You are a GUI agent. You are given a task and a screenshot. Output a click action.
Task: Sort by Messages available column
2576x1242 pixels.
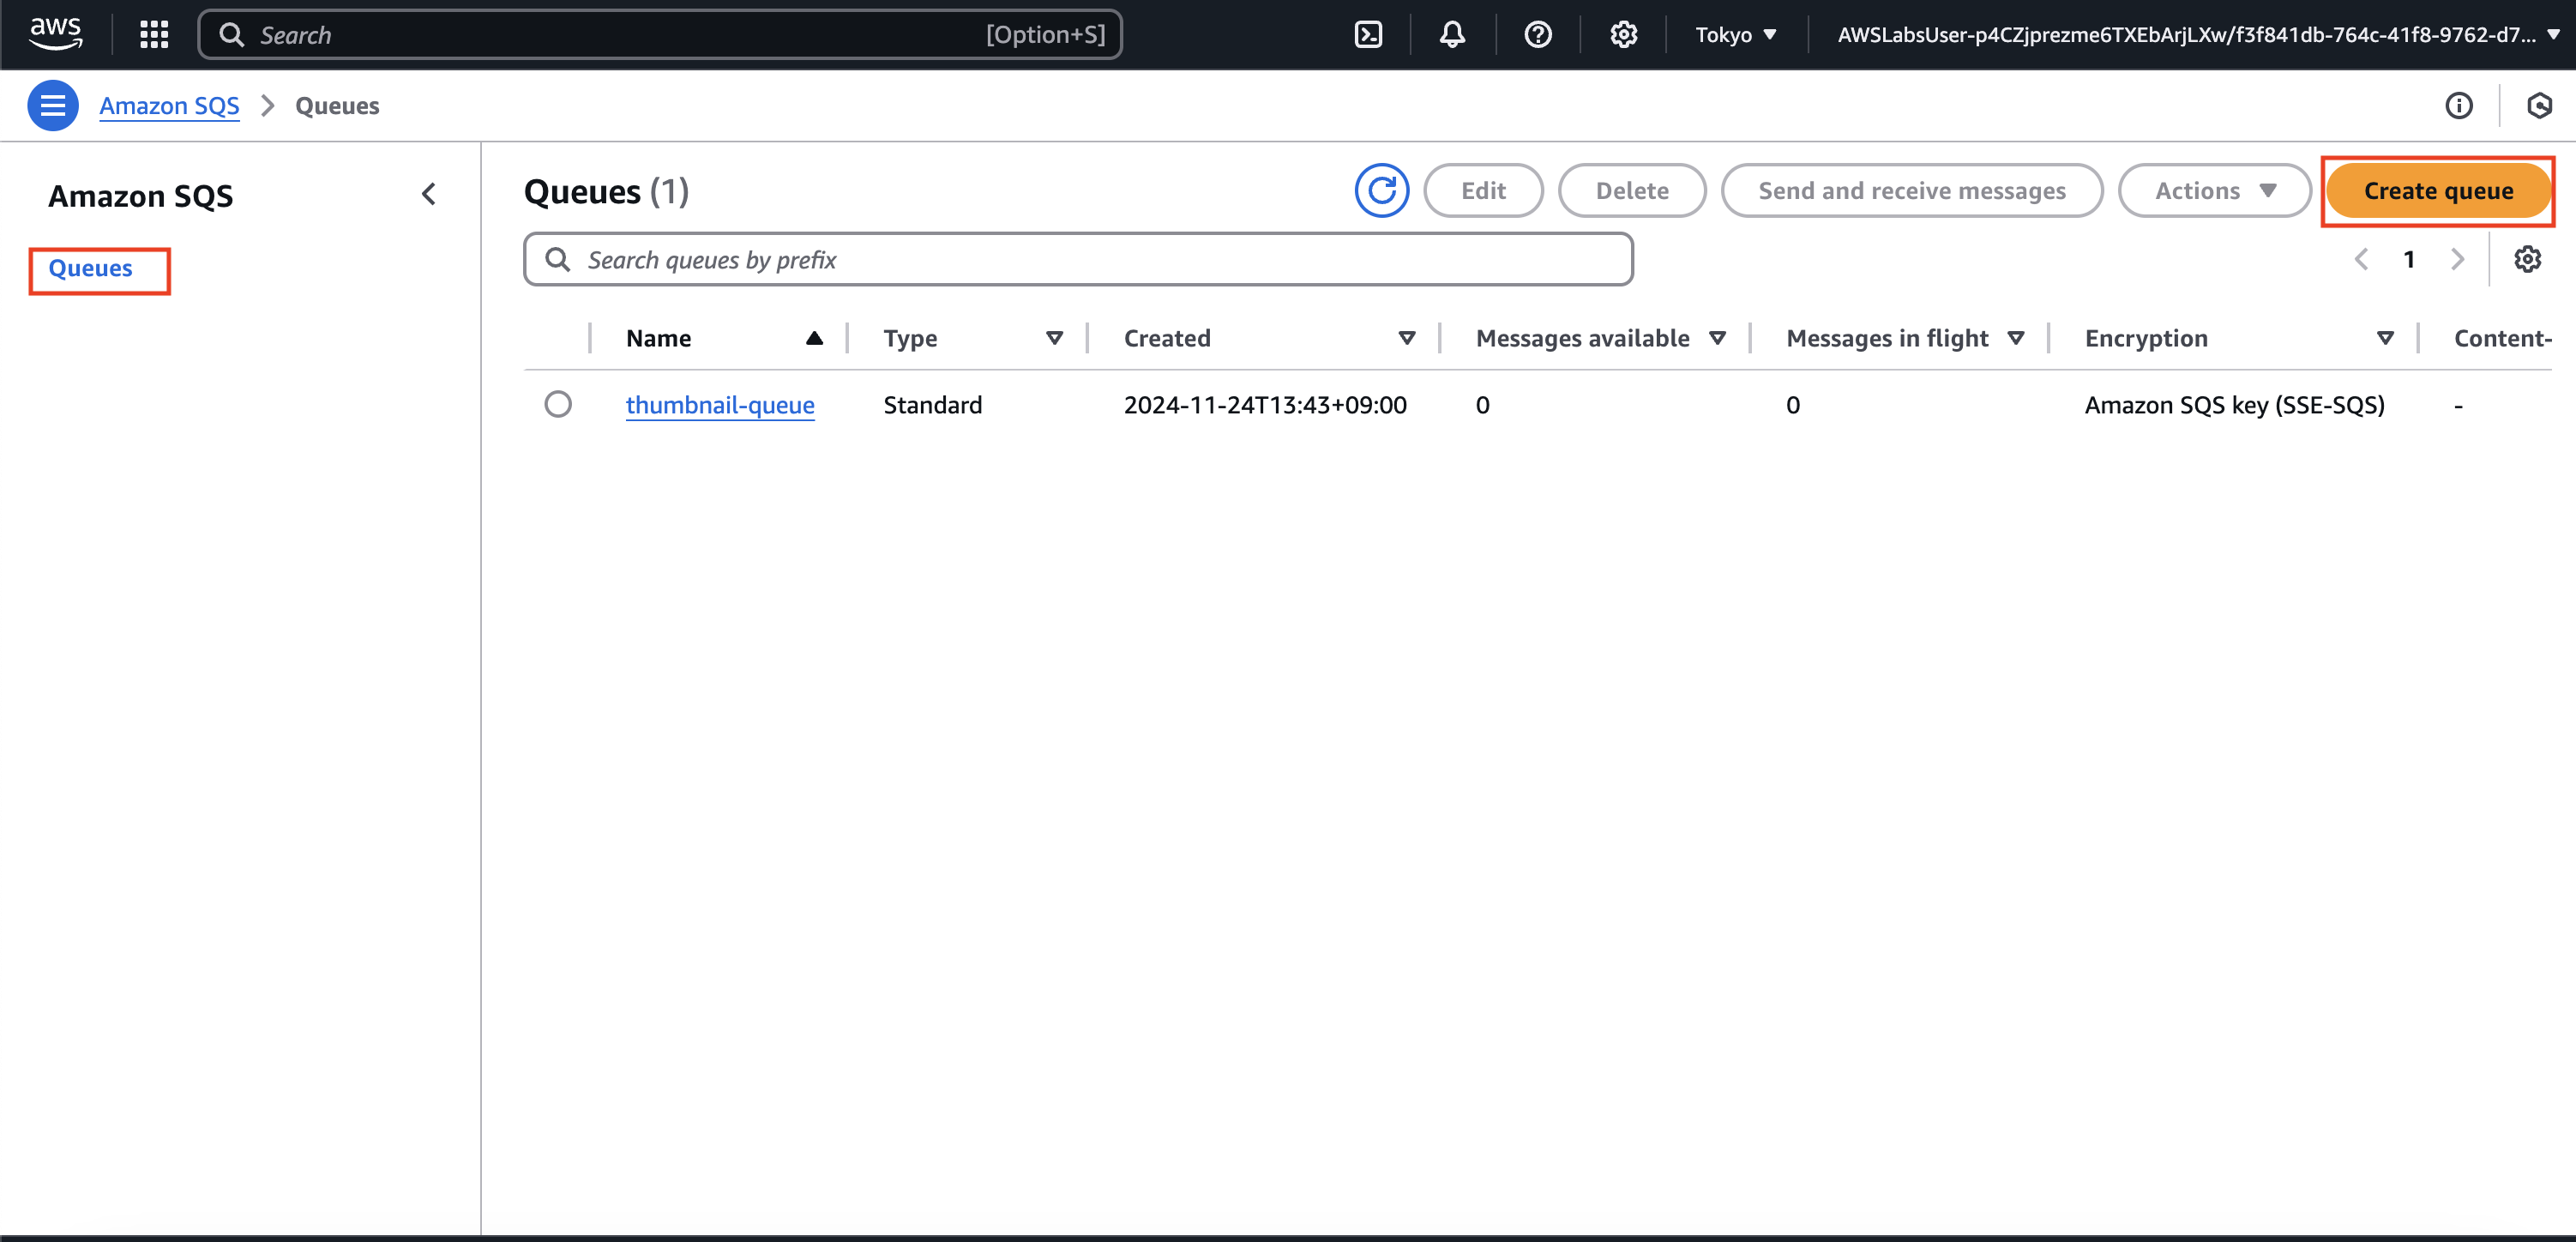point(1601,338)
